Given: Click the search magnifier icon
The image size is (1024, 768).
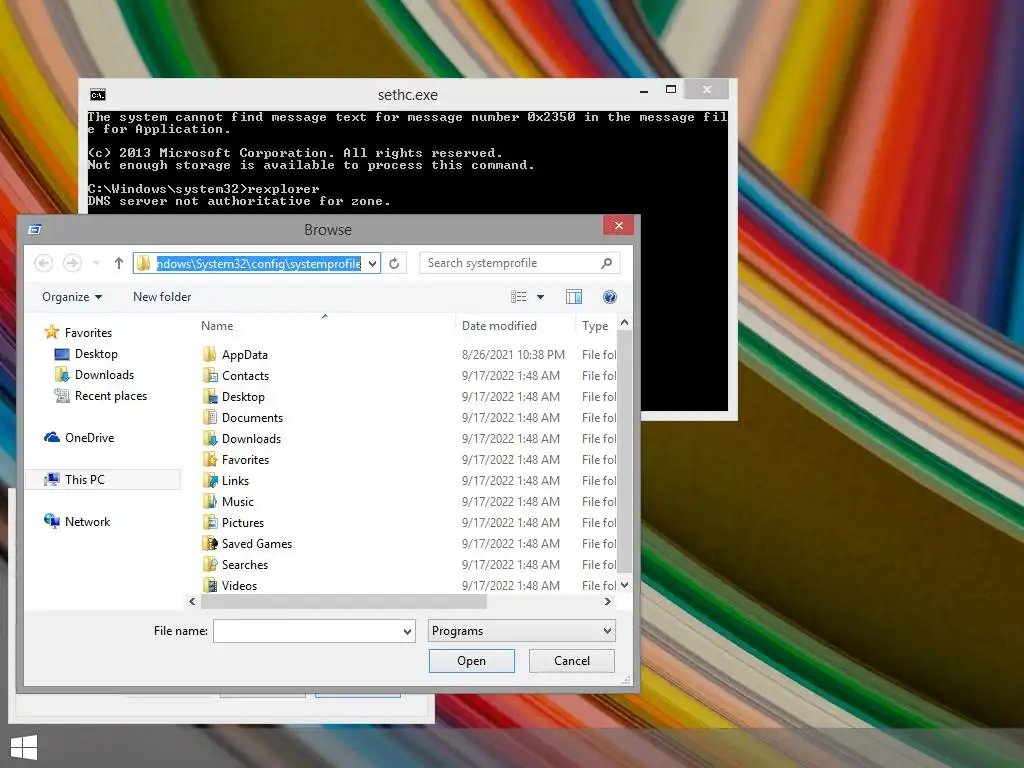Looking at the screenshot, I should [606, 263].
